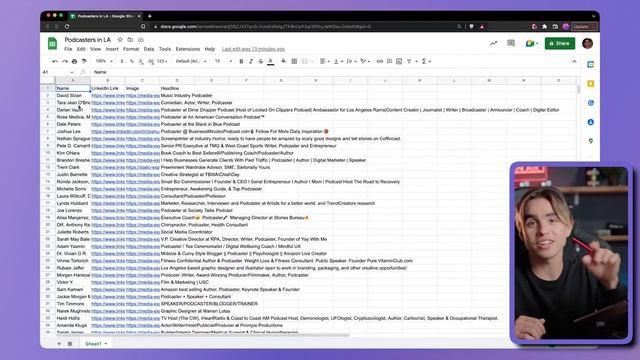
Task: Click Insert link icon
Action: [x=380, y=61]
